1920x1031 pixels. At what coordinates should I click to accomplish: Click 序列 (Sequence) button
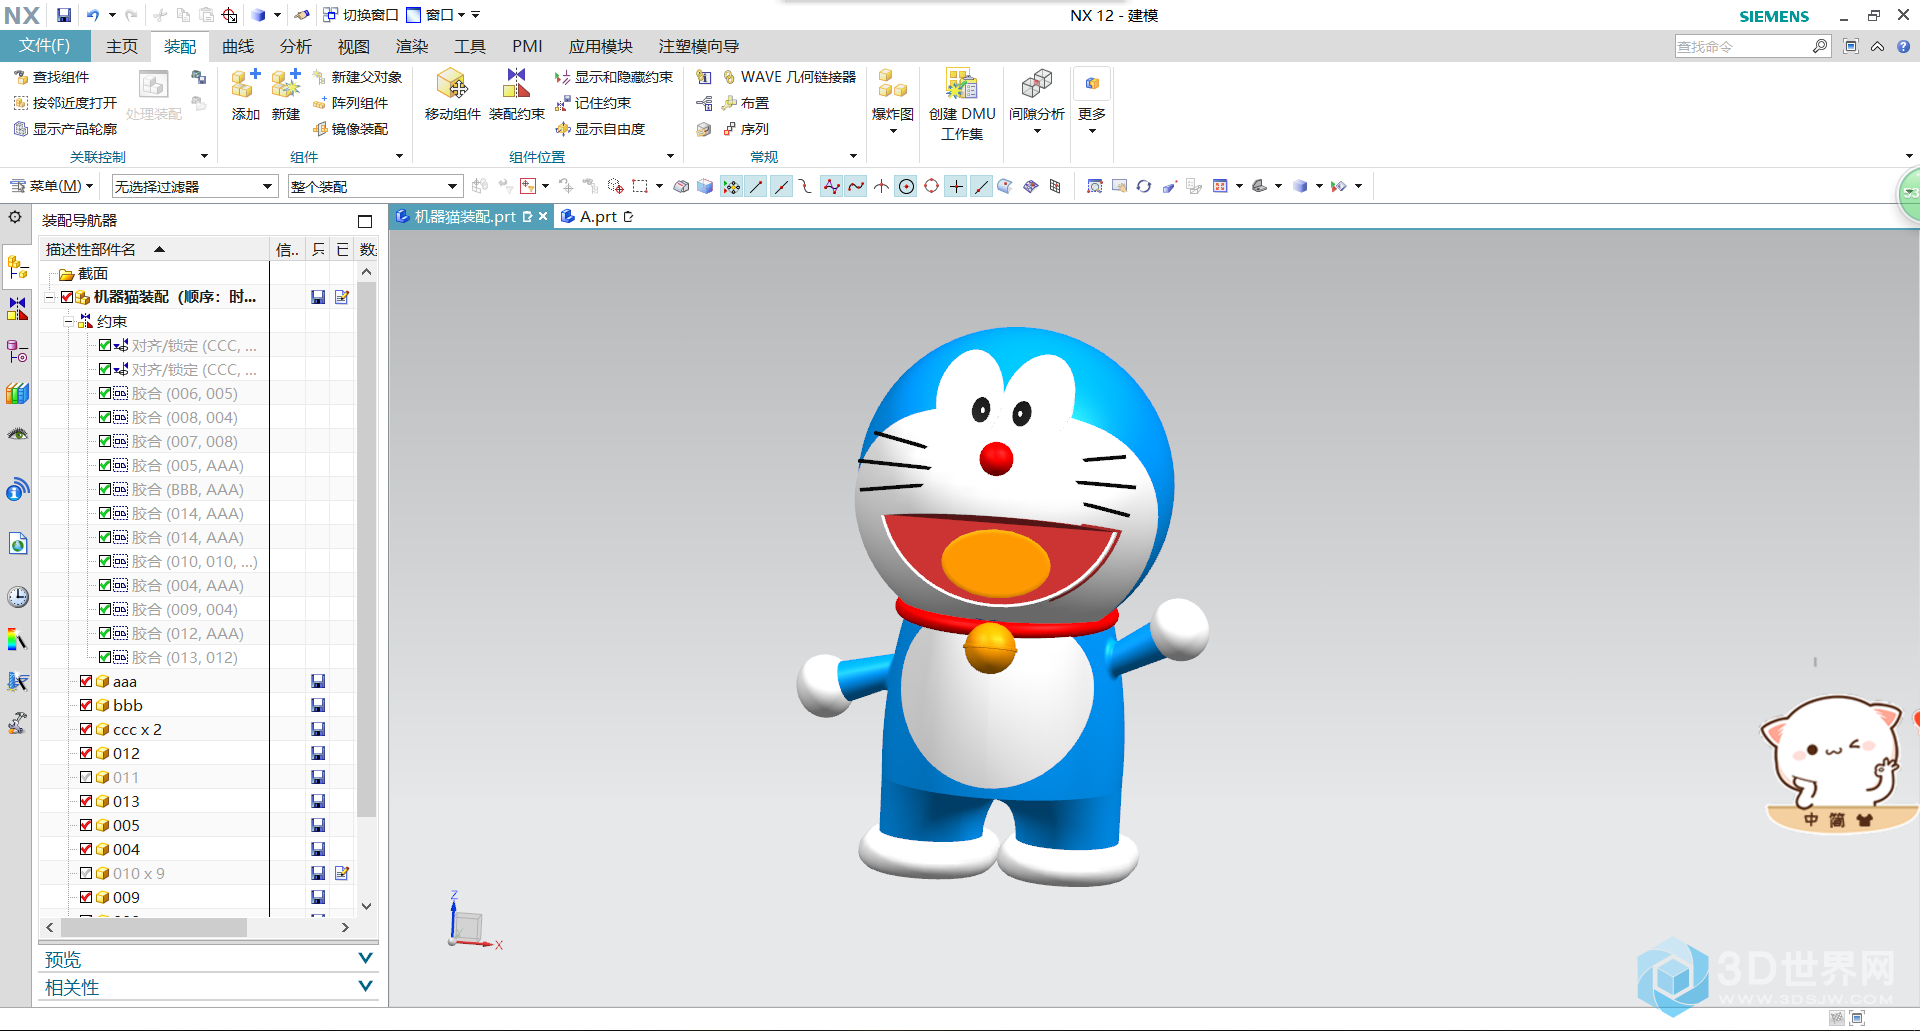click(746, 129)
